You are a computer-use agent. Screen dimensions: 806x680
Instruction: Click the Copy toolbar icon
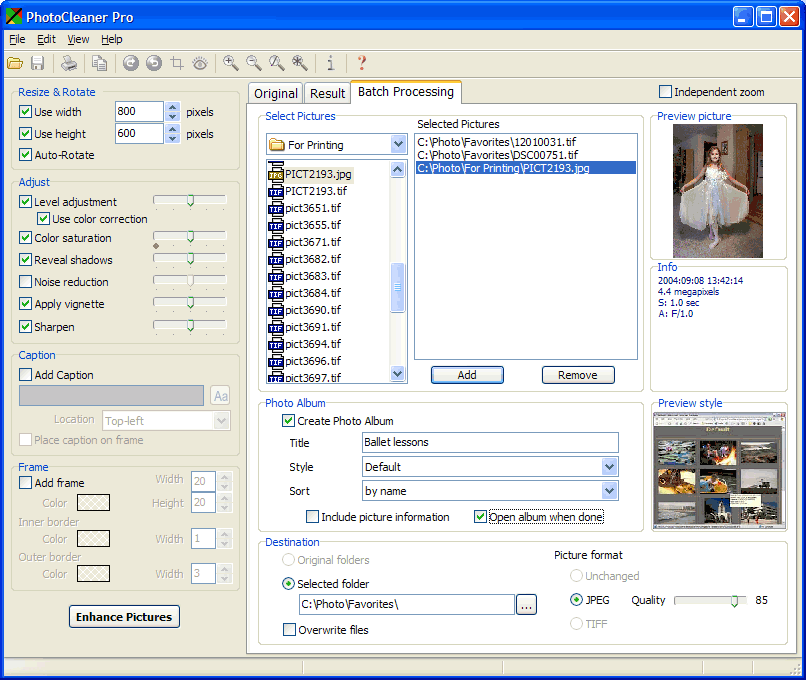[99, 64]
